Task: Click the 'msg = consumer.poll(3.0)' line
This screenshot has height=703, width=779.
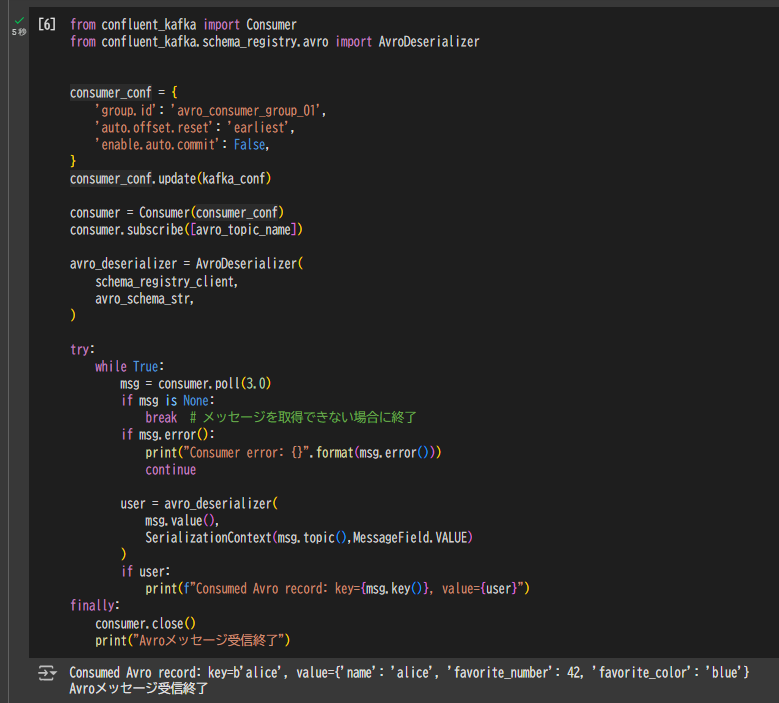Action: coord(195,384)
